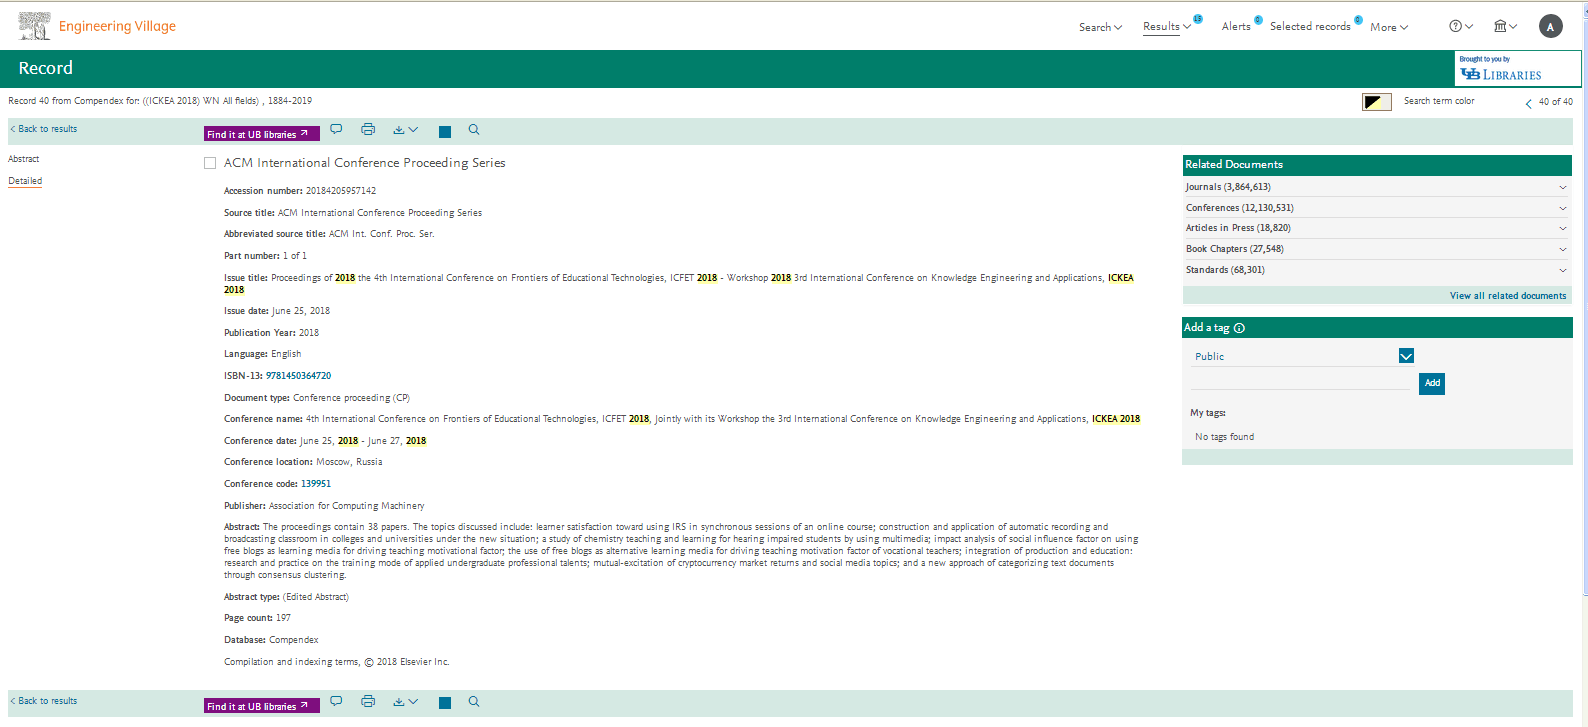
Task: Click the Search term color swatch
Action: (x=1376, y=102)
